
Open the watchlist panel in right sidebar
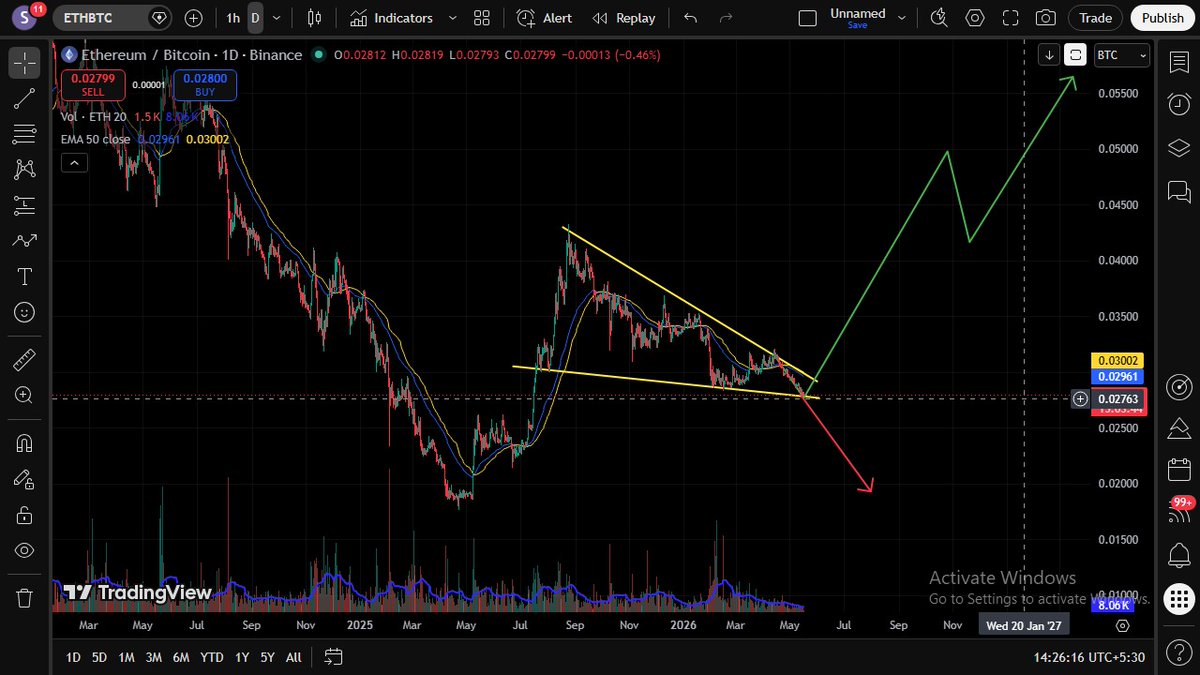tap(1179, 62)
